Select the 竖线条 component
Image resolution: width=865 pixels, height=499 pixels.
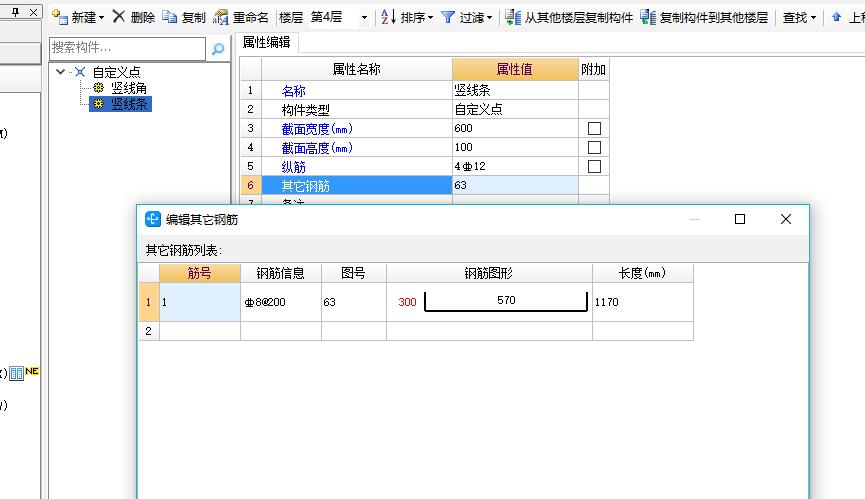pos(129,104)
